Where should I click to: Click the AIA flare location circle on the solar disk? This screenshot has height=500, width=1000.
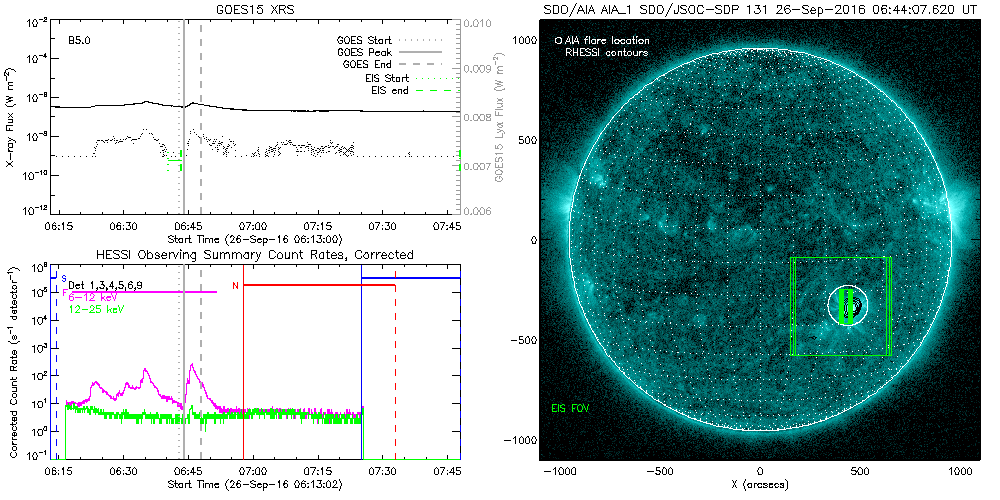click(848, 305)
